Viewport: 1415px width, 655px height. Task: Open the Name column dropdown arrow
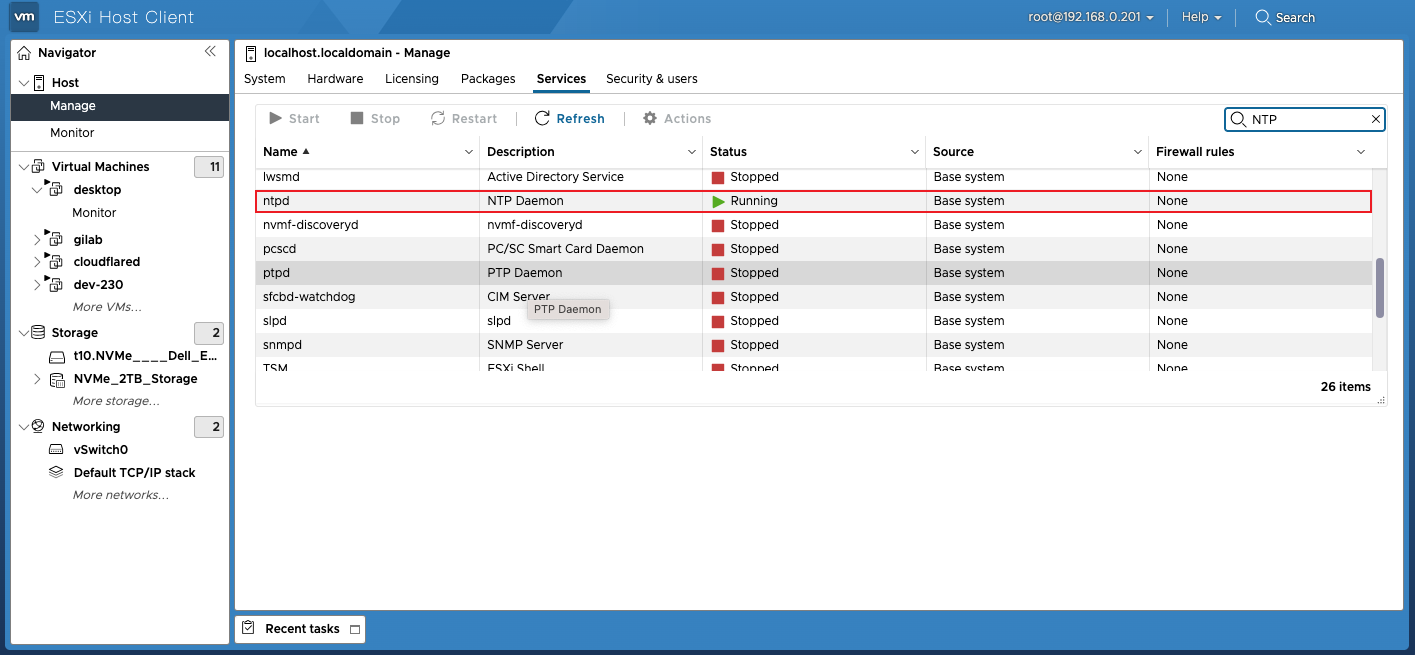click(469, 152)
